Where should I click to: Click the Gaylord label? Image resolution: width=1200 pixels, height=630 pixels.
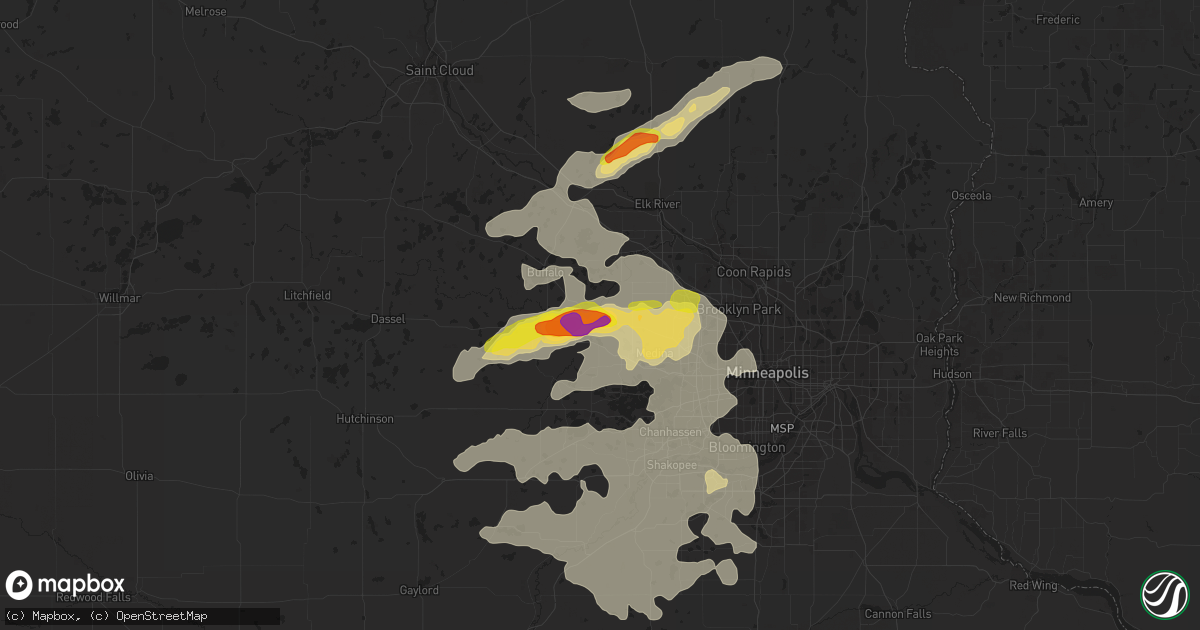(419, 591)
